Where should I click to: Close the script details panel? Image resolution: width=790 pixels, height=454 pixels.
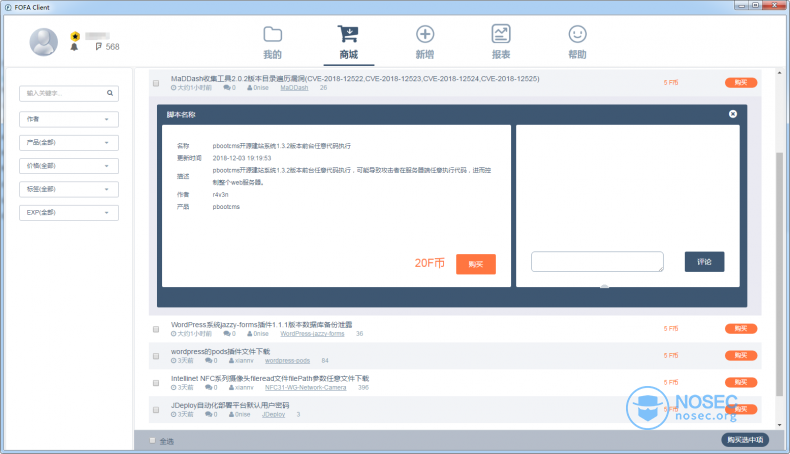733,114
